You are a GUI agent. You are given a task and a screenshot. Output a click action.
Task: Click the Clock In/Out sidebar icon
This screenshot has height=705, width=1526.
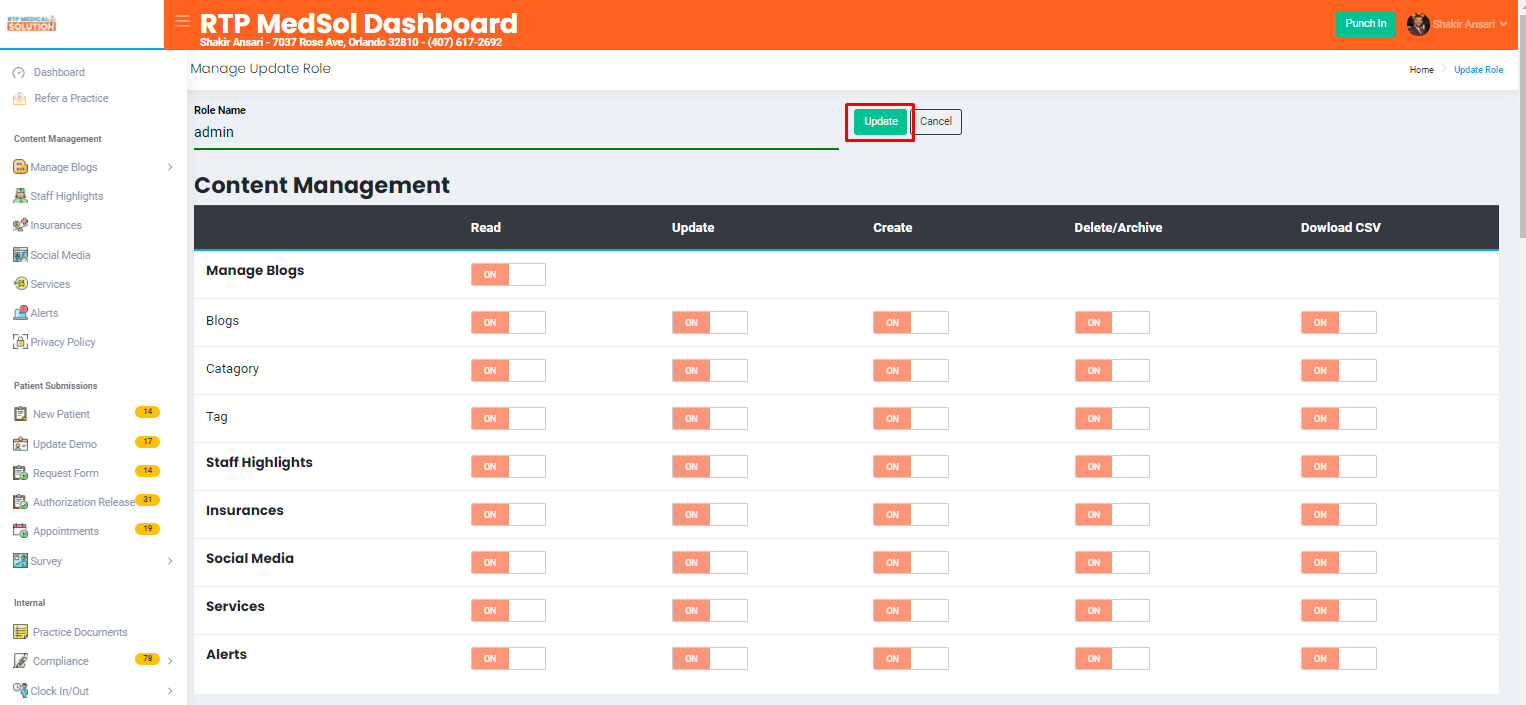pos(20,690)
